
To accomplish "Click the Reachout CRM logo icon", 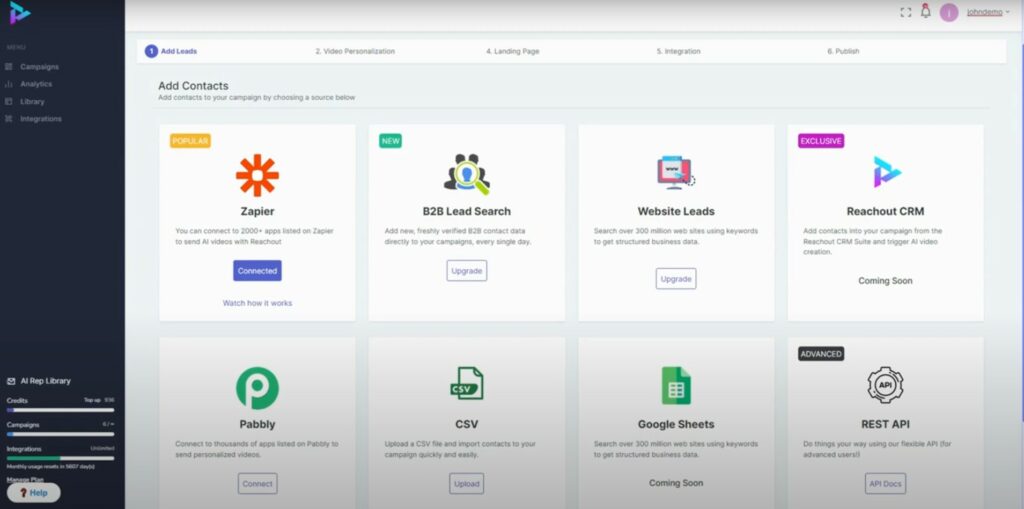I will click(x=887, y=172).
